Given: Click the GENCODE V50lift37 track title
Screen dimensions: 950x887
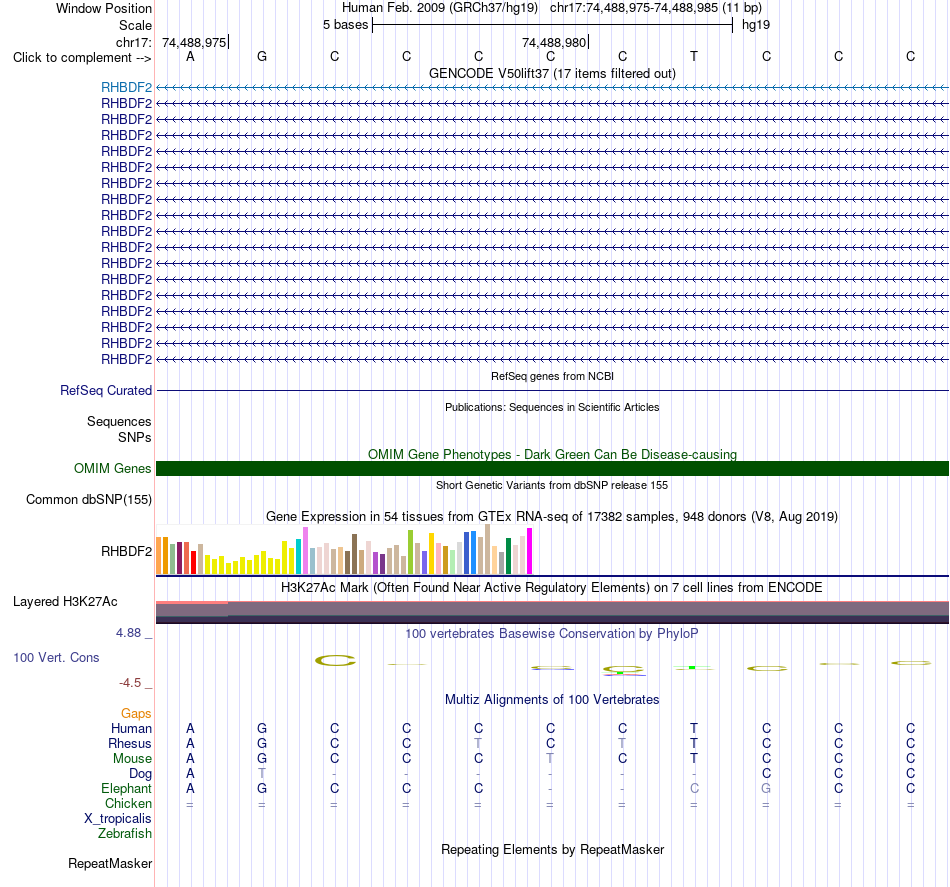Looking at the screenshot, I should point(552,73).
